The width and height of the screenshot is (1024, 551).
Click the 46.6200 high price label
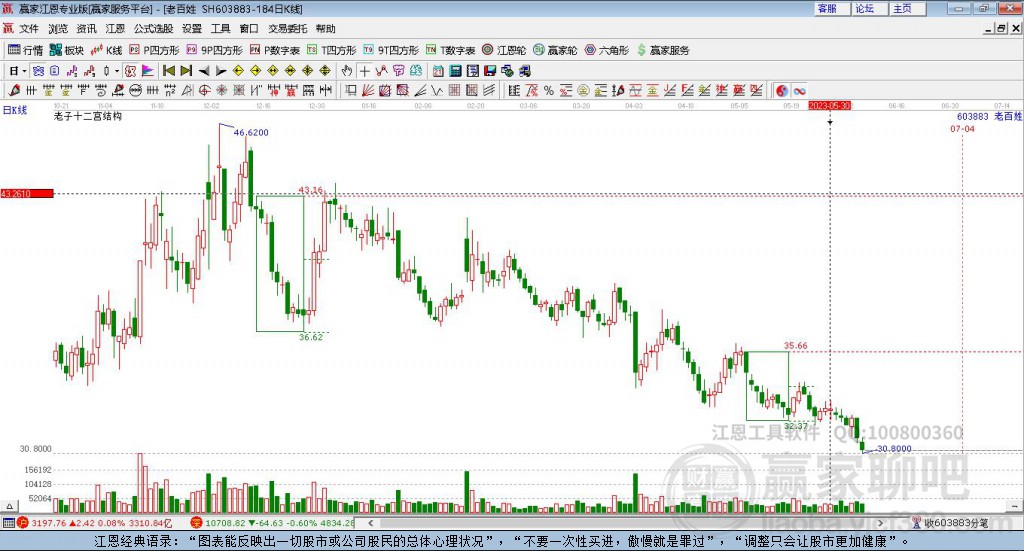point(251,133)
